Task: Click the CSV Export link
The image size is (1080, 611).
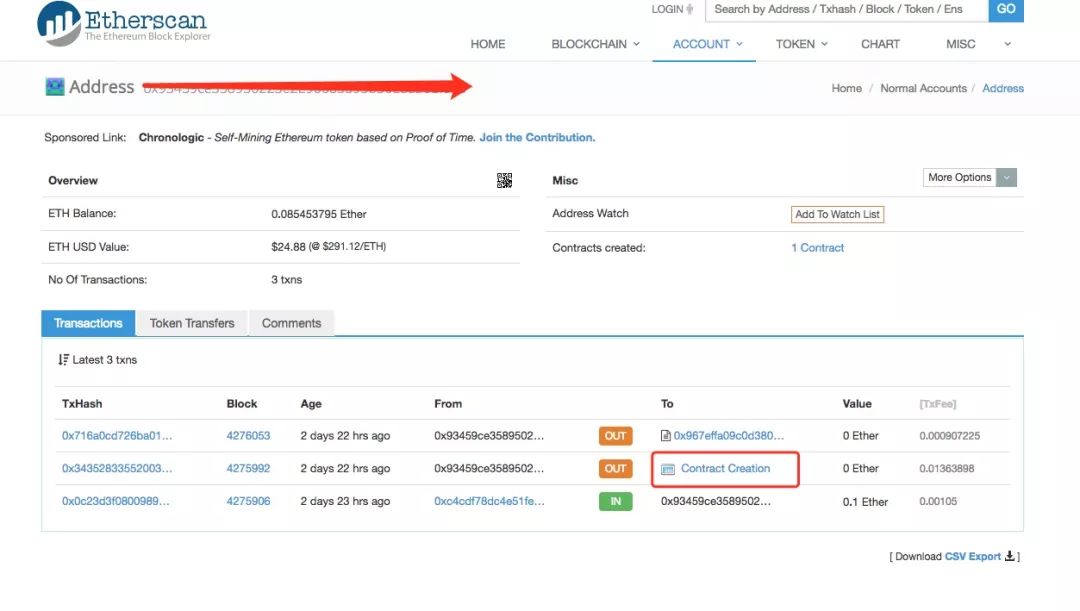Action: point(973,556)
